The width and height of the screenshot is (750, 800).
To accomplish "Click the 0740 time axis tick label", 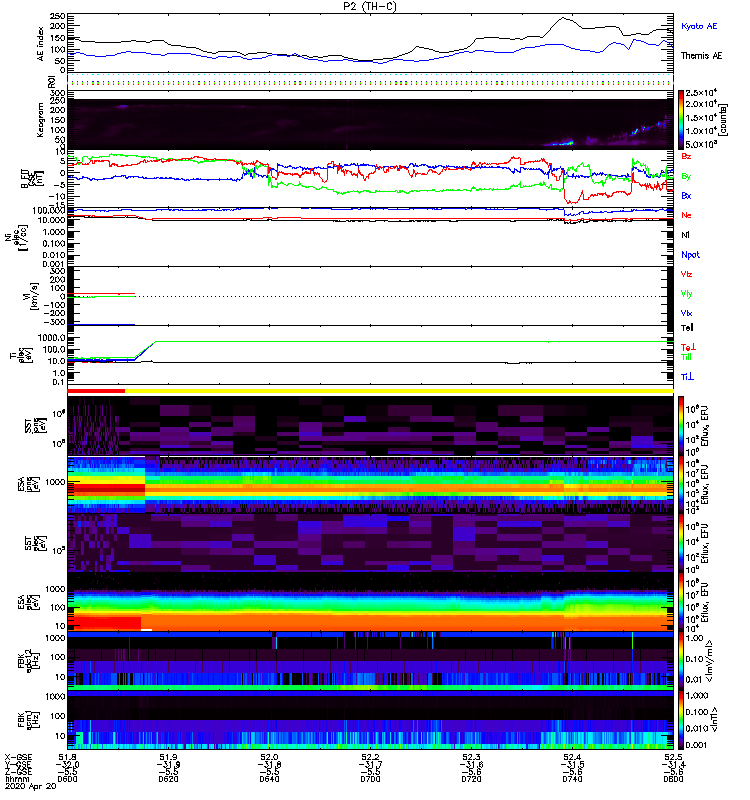I will (x=572, y=779).
